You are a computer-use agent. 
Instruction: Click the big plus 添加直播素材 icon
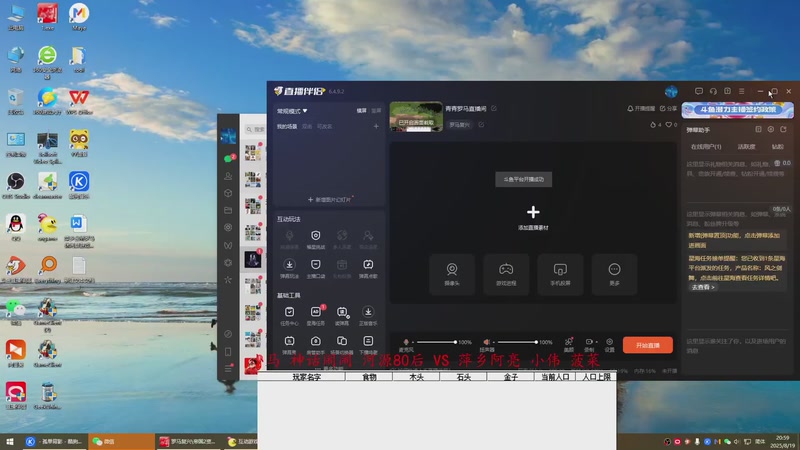[533, 212]
